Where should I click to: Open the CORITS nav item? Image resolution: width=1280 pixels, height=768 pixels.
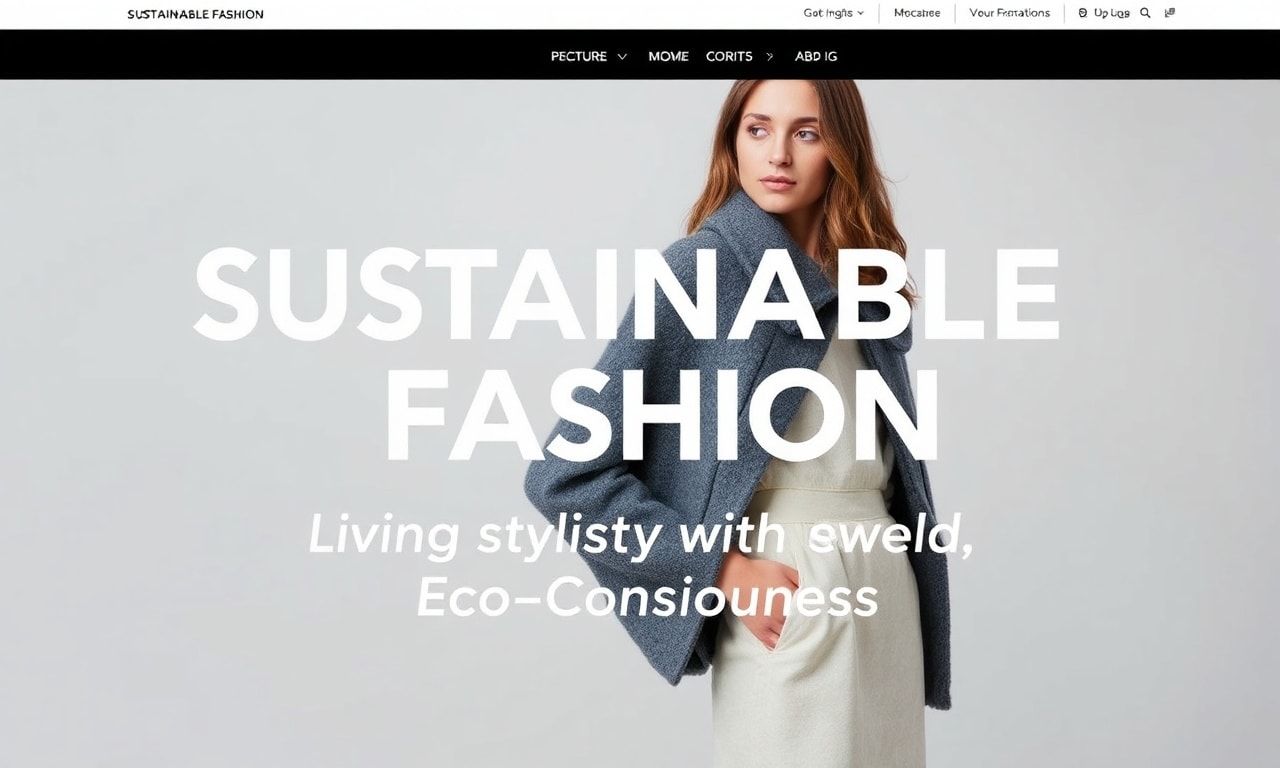coord(729,57)
